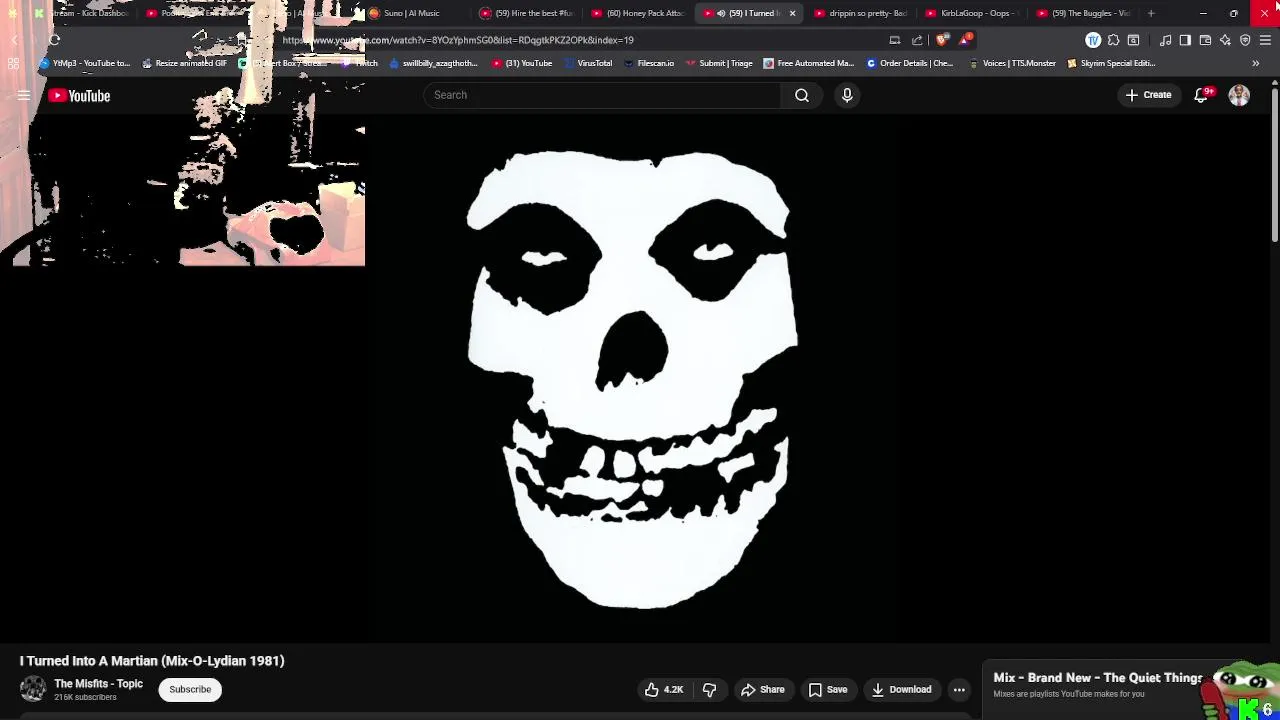Open Voices | TTS.Monster bookmark
The width and height of the screenshot is (1280, 720).
(1012, 63)
